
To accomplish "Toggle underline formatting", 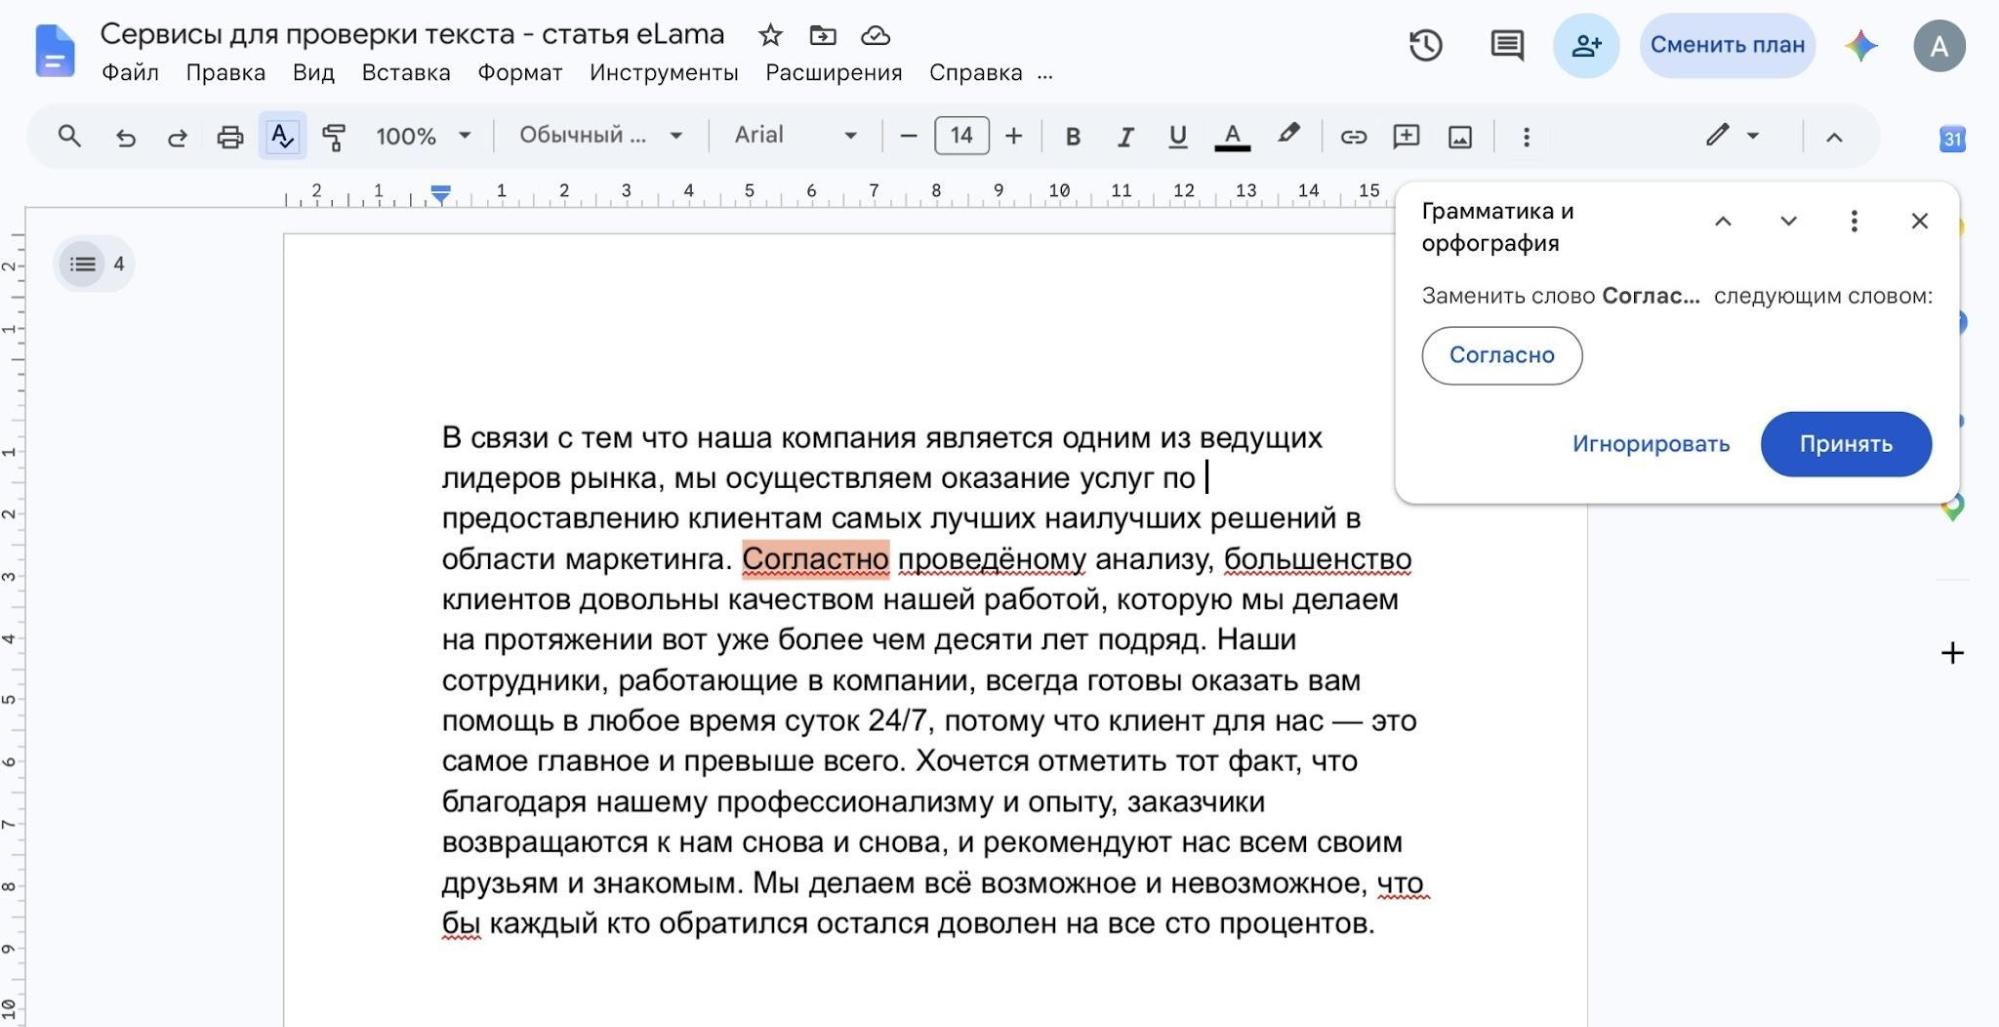I will [x=1178, y=136].
